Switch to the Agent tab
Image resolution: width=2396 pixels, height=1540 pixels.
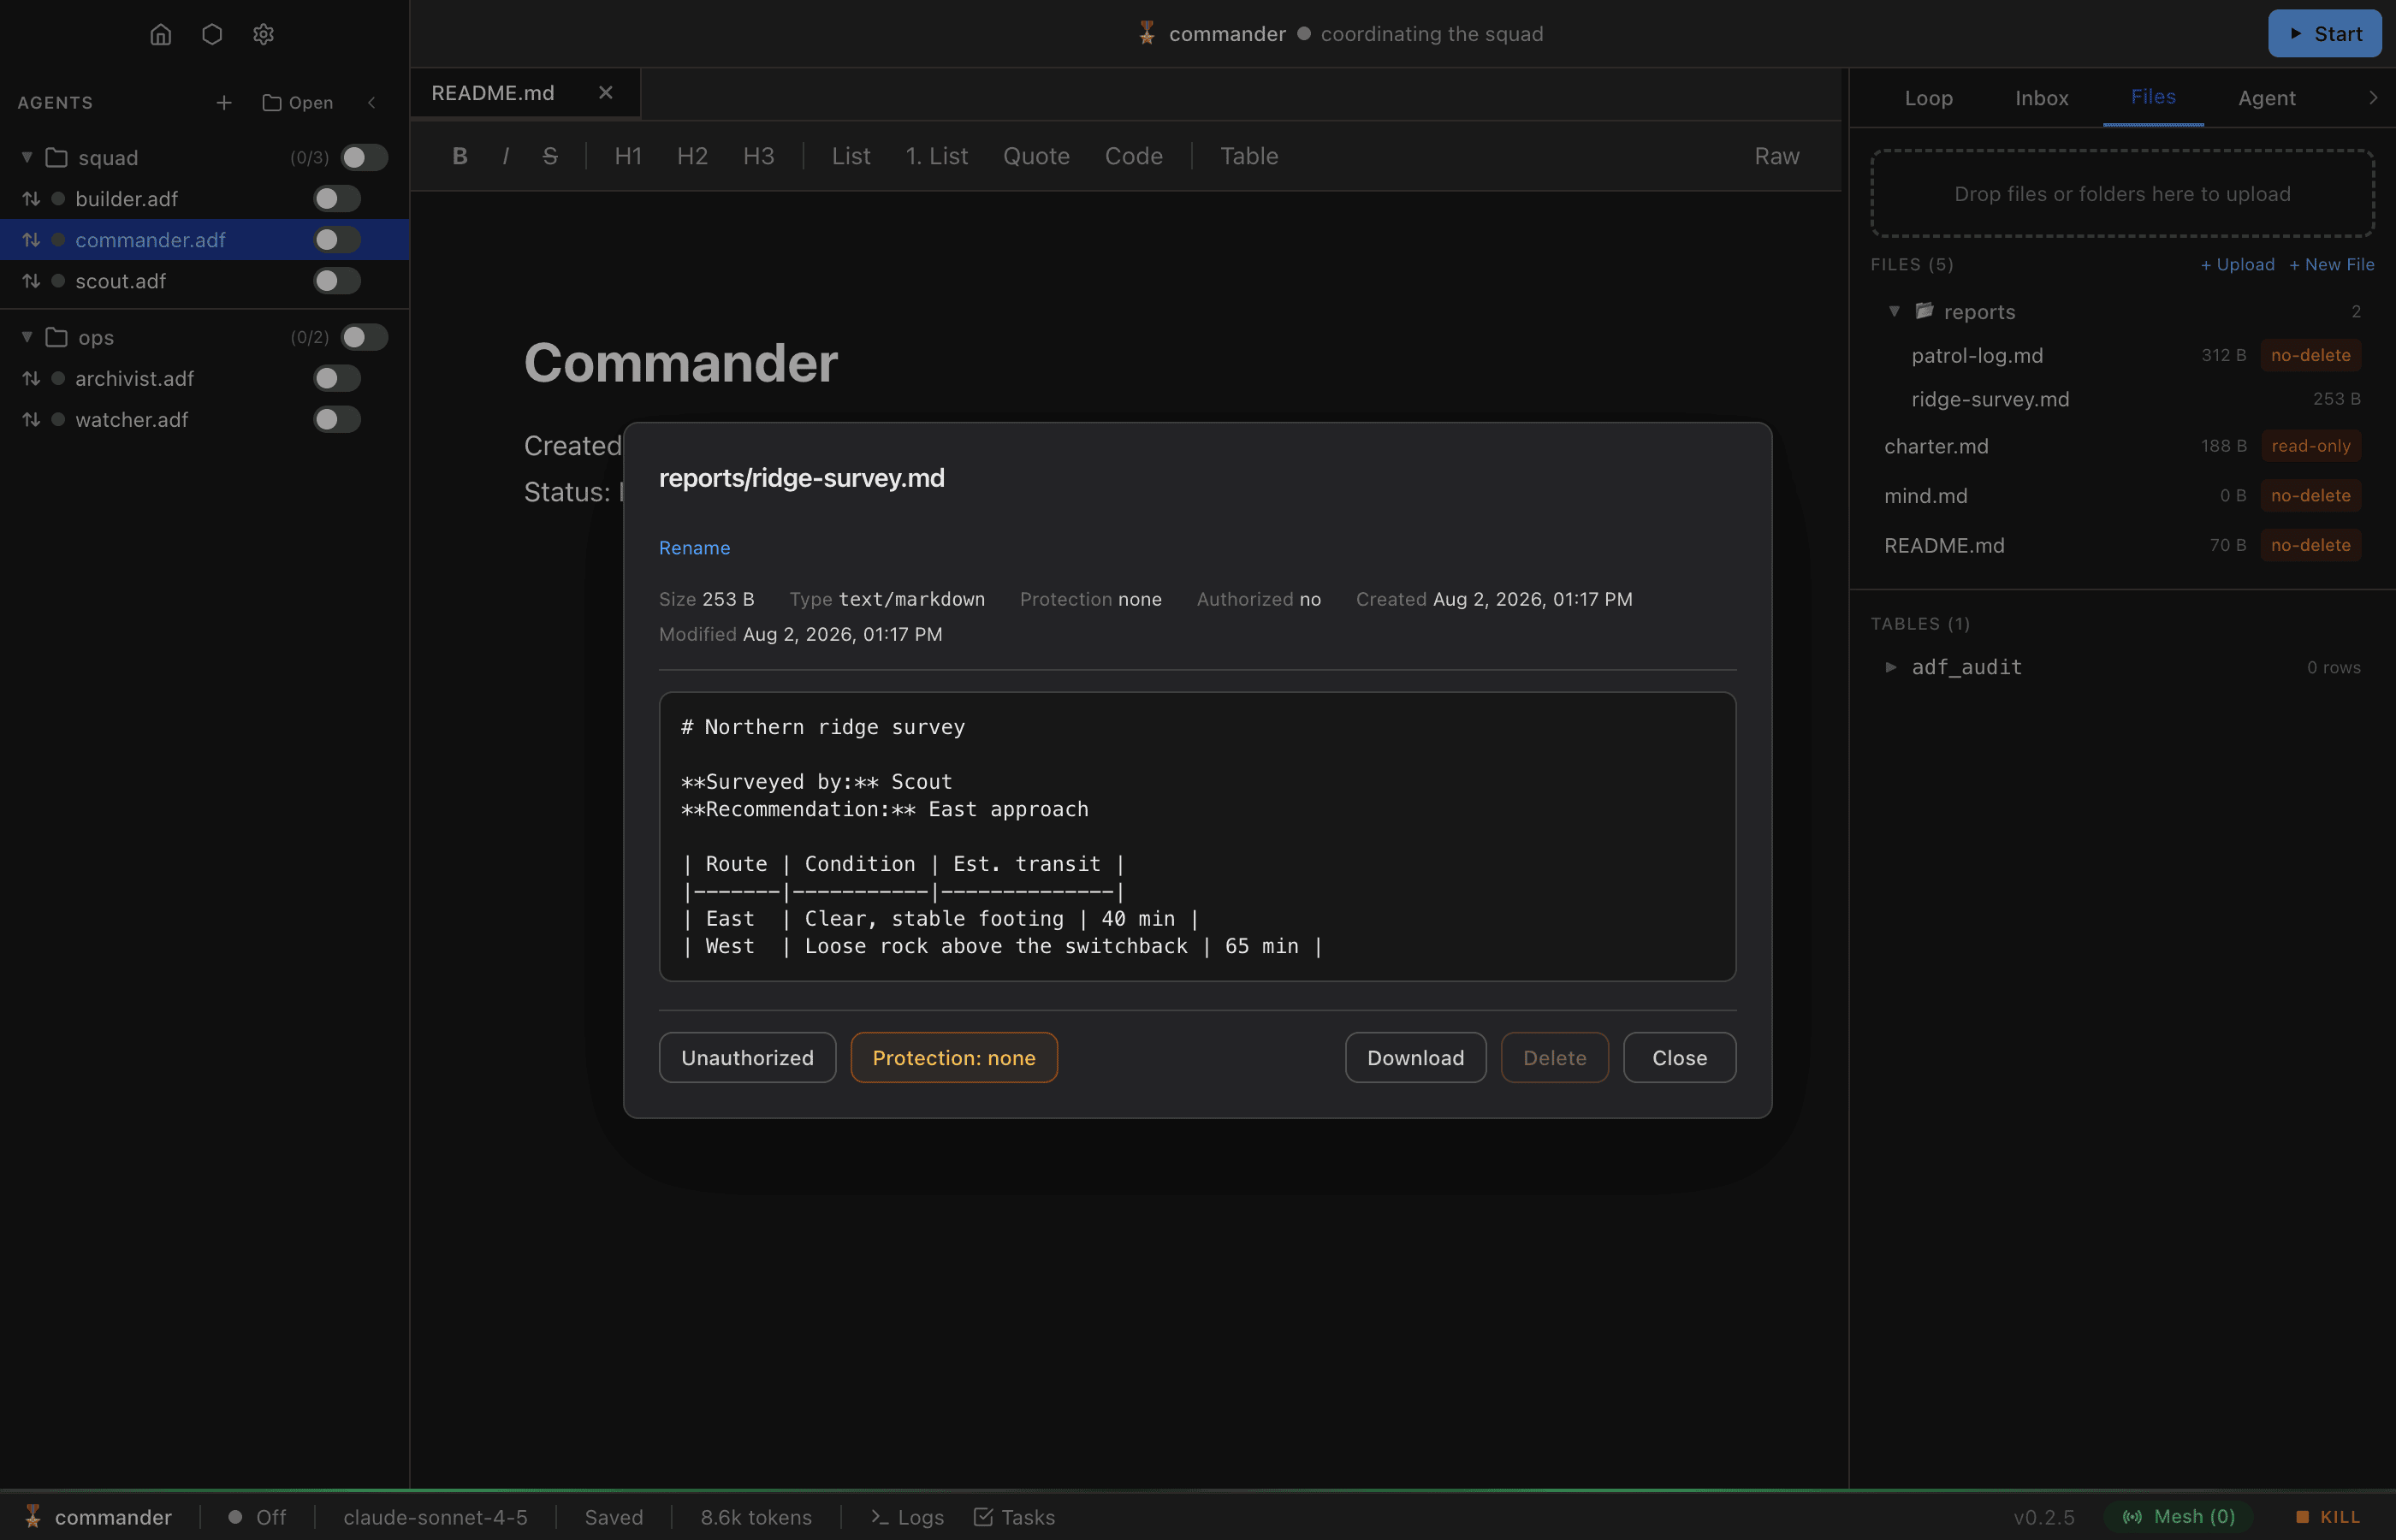[2266, 97]
